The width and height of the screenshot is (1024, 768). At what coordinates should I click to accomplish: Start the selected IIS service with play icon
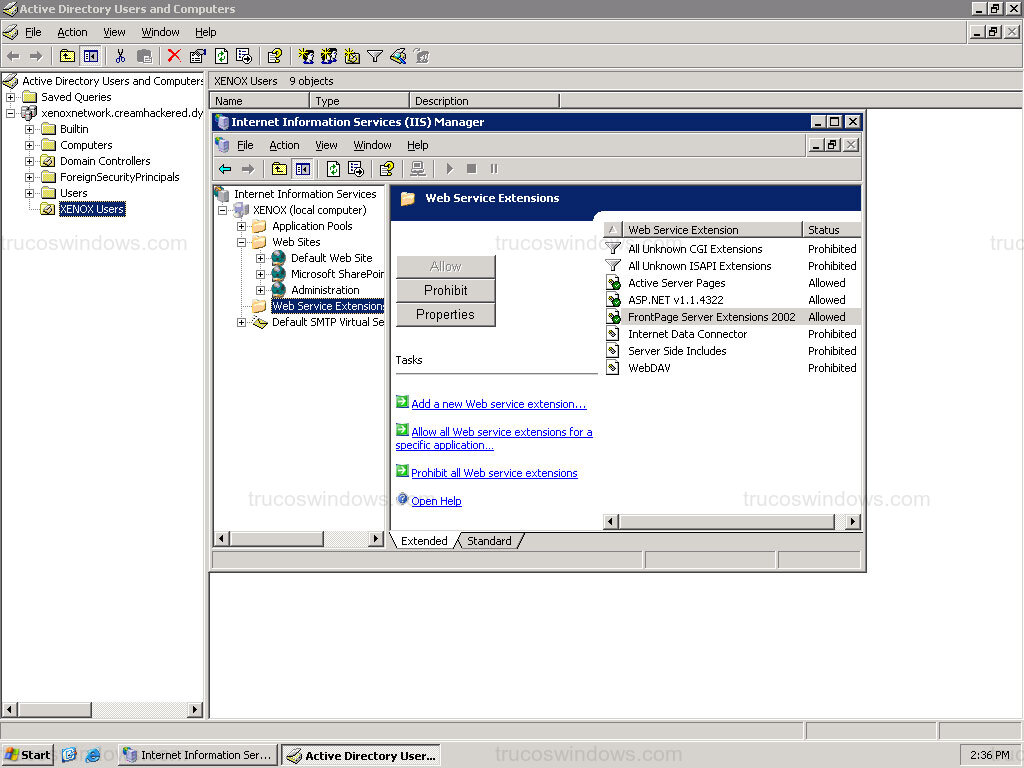tap(448, 168)
